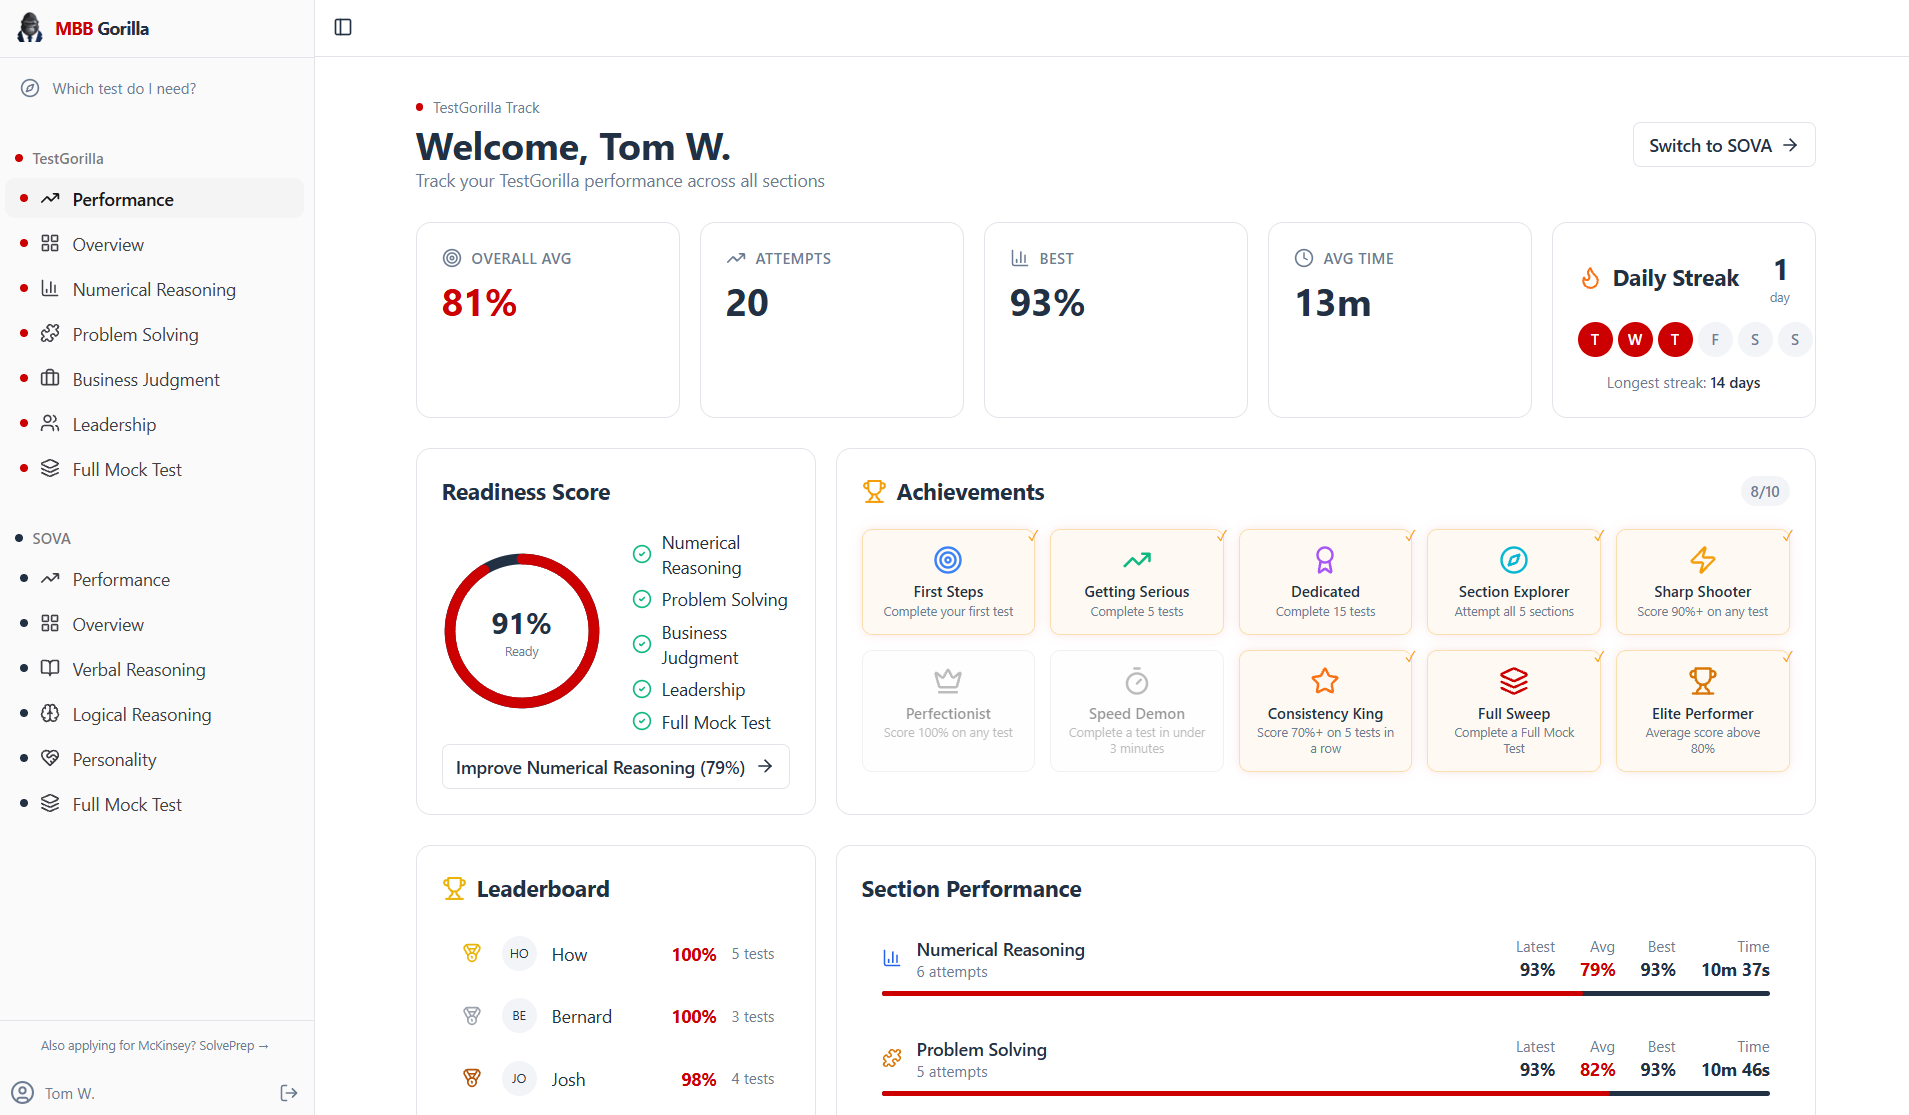Follow the SolvePrep McKinsey link
The height and width of the screenshot is (1115, 1909).
(155, 1045)
